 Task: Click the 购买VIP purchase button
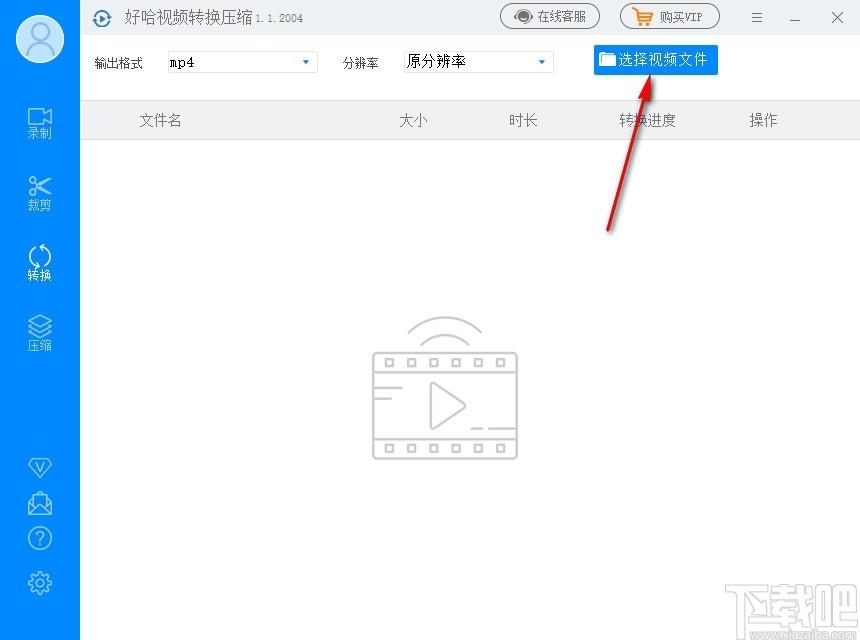tap(669, 17)
